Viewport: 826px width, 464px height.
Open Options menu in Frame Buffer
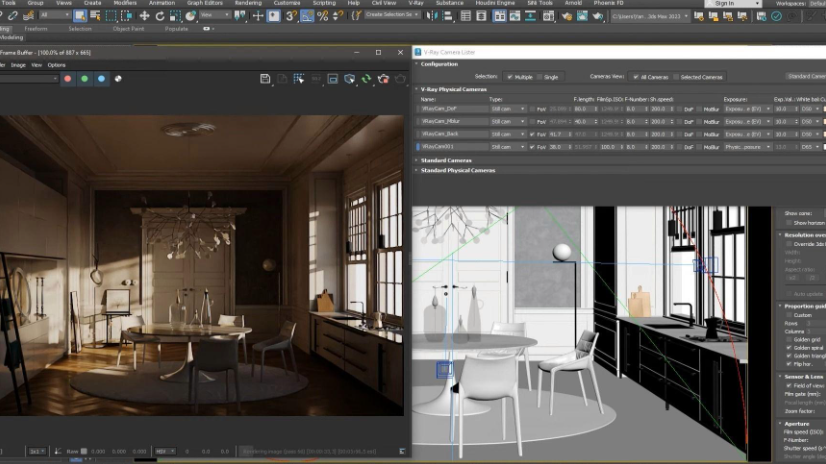pos(56,65)
